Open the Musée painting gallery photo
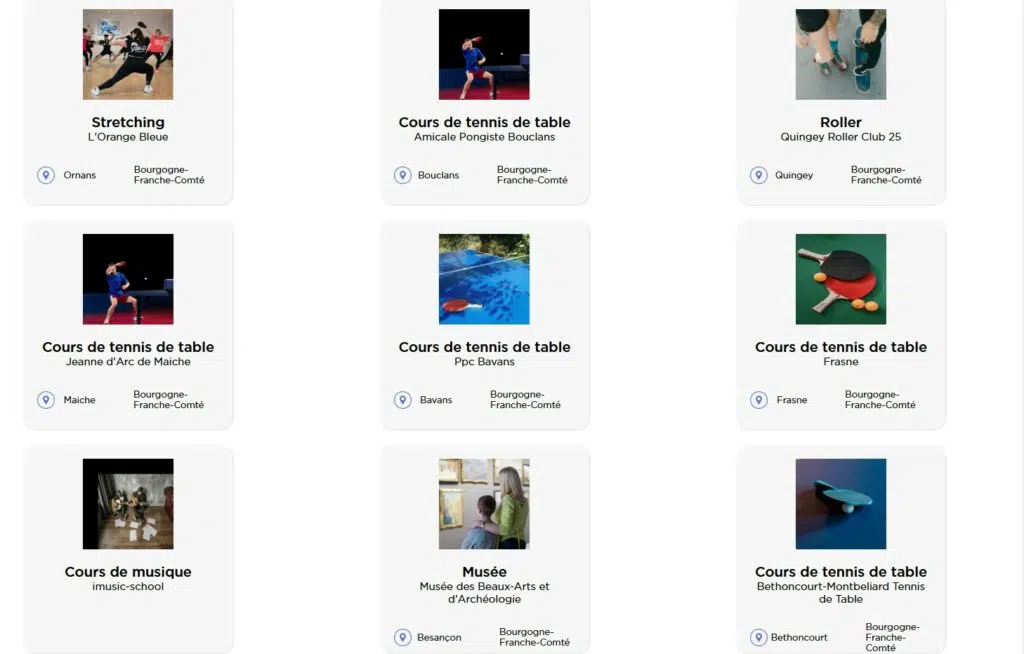Viewport: 1024px width, 654px height. click(x=484, y=504)
